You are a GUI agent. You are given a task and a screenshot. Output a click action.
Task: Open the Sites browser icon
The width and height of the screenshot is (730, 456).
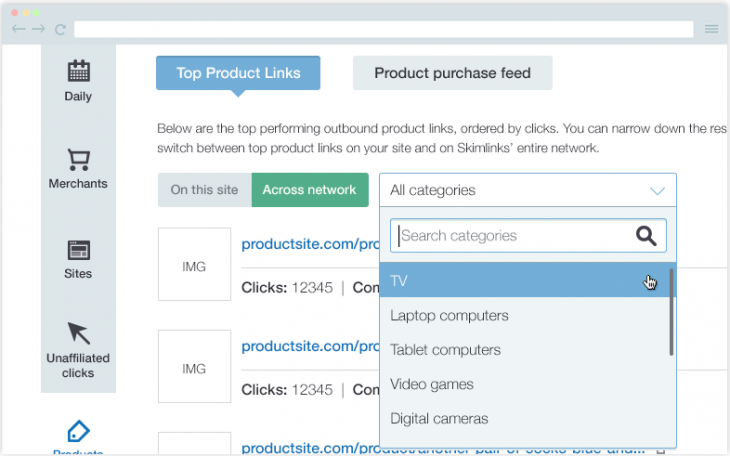(78, 249)
